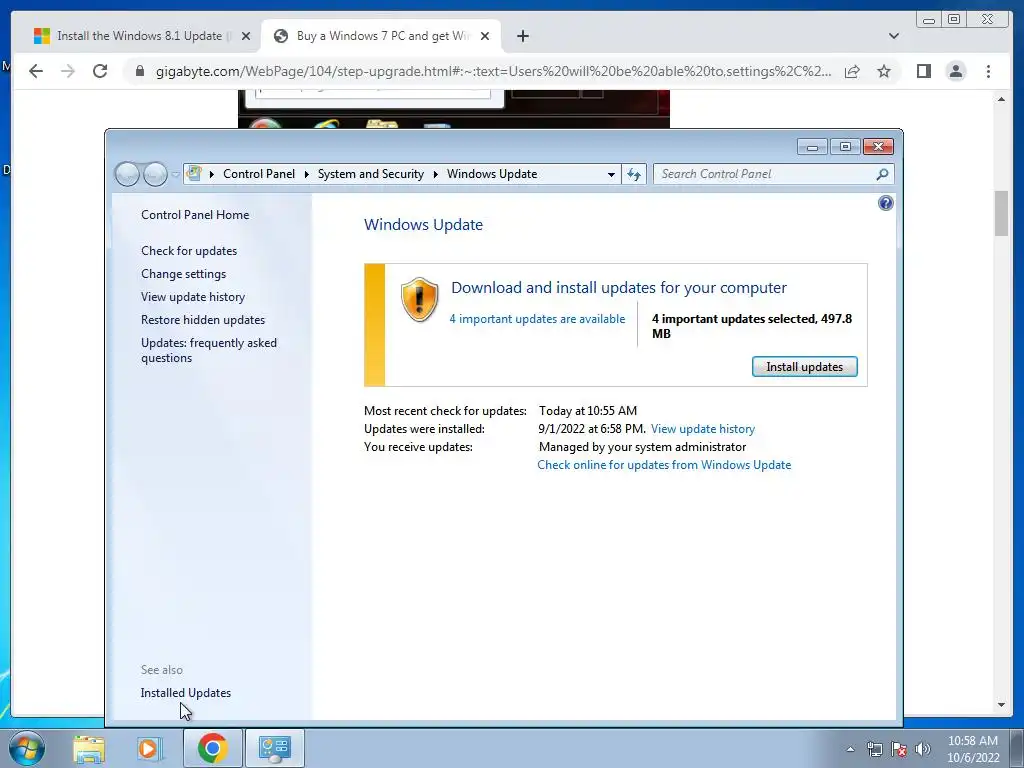This screenshot has height=768, width=1024.
Task: Click the Action Center flag icon
Action: pos(899,749)
